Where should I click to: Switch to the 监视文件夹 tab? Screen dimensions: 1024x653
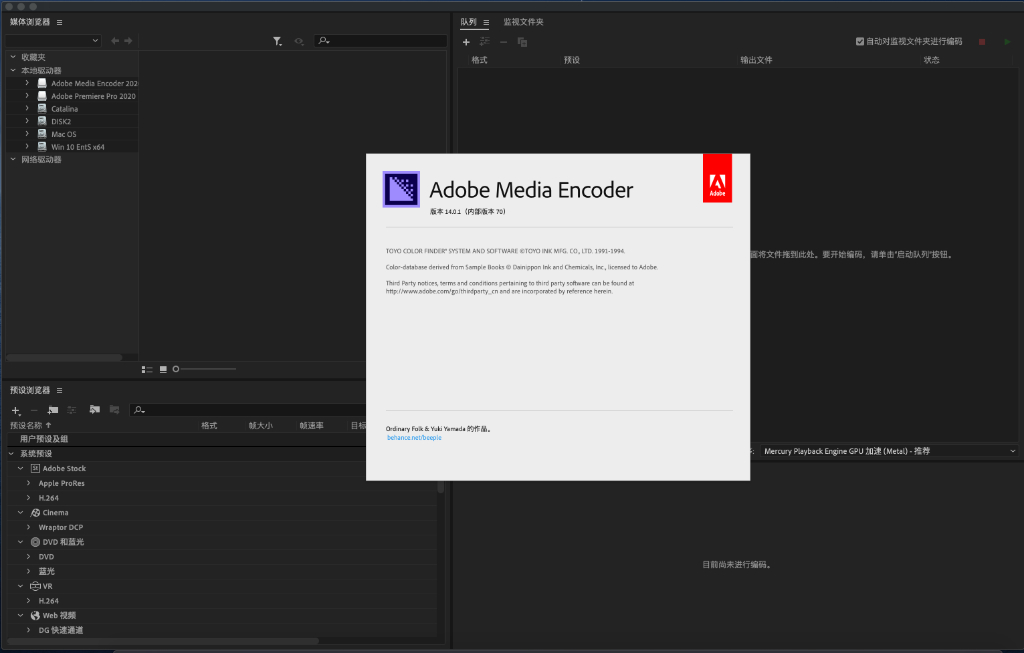click(x=523, y=22)
